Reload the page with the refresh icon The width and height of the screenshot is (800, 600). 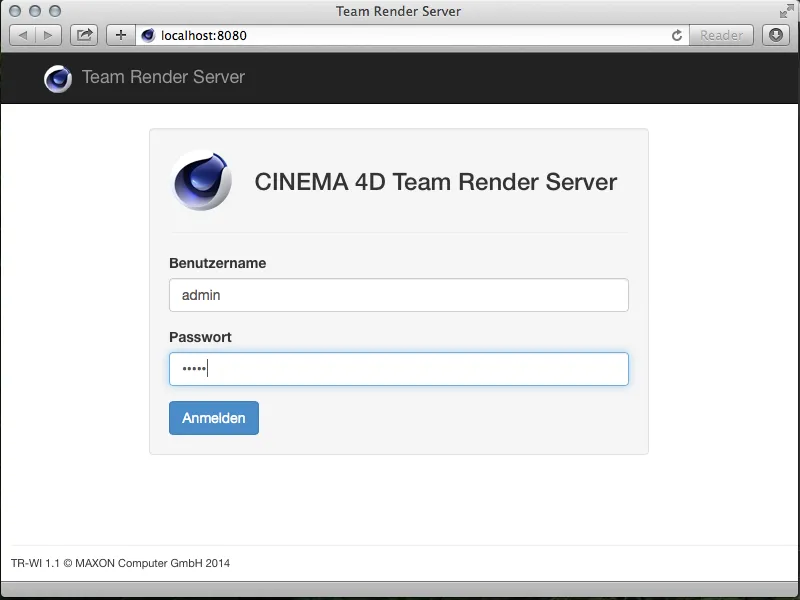point(677,34)
